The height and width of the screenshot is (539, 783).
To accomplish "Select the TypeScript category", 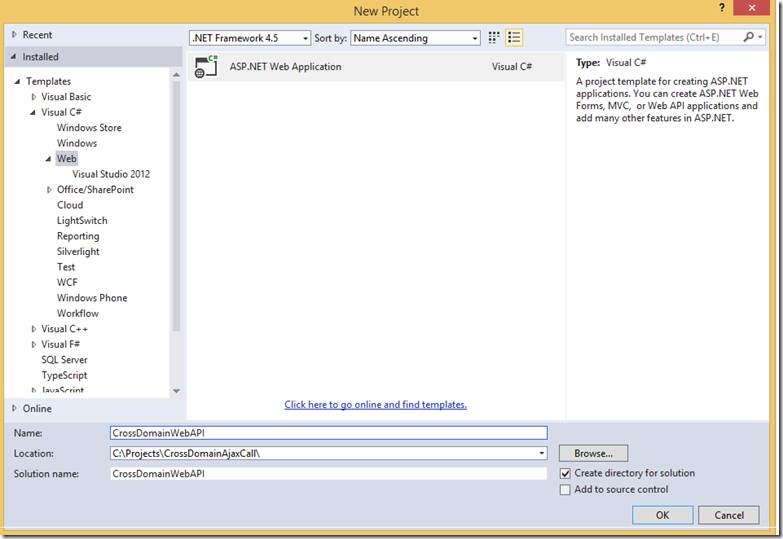I will (x=64, y=375).
